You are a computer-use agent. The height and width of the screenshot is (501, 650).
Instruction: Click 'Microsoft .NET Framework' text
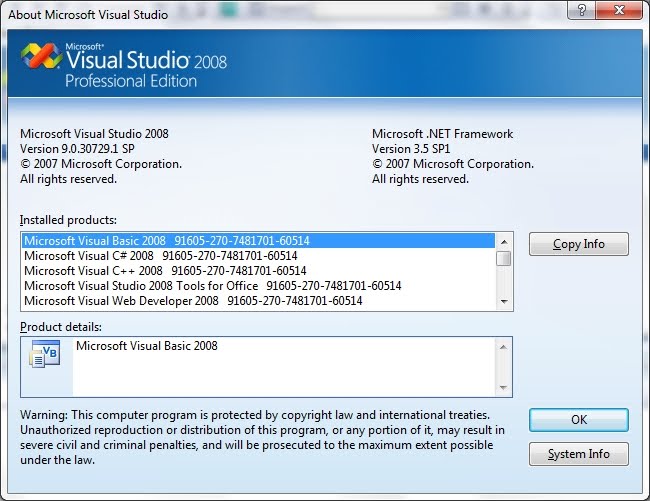pyautogui.click(x=442, y=134)
